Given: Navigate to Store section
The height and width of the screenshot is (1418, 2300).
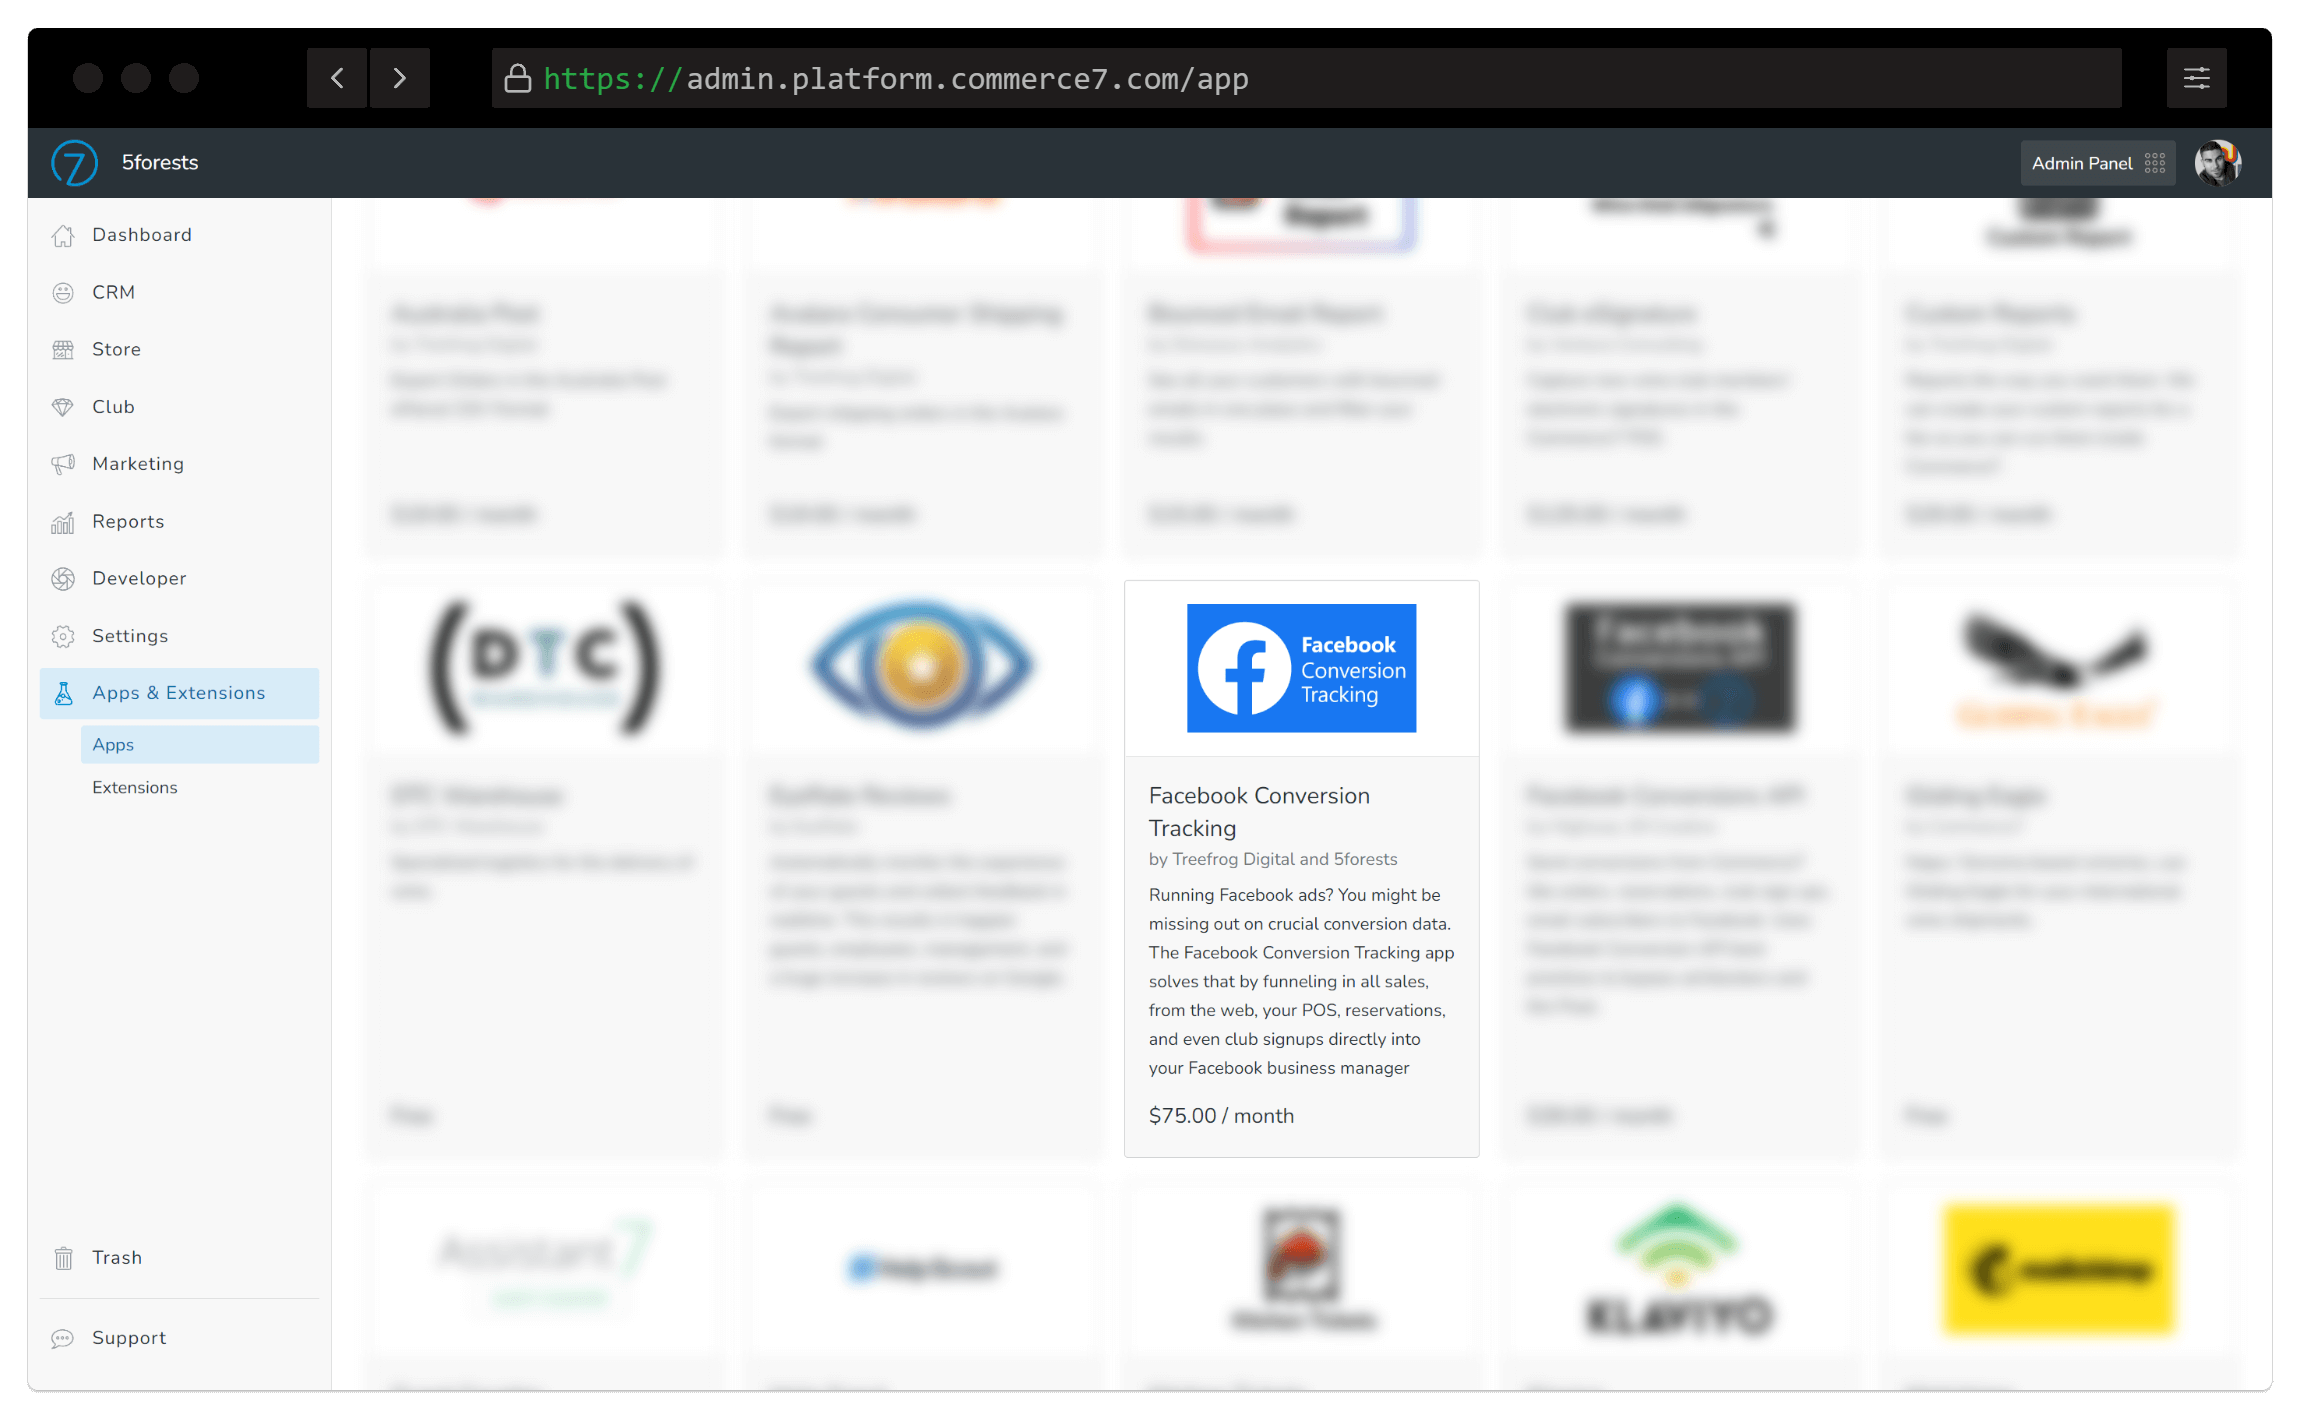Looking at the screenshot, I should pyautogui.click(x=117, y=348).
